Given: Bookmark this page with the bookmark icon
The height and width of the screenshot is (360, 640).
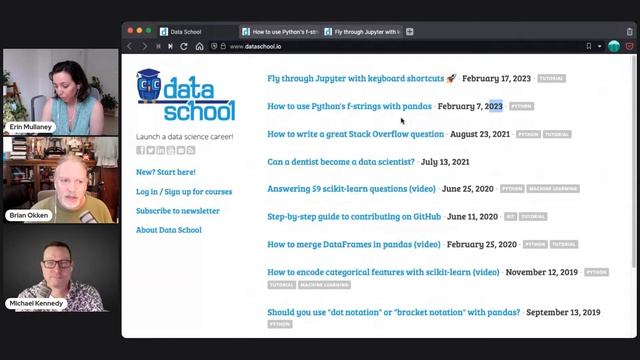Looking at the screenshot, I should tap(589, 47).
